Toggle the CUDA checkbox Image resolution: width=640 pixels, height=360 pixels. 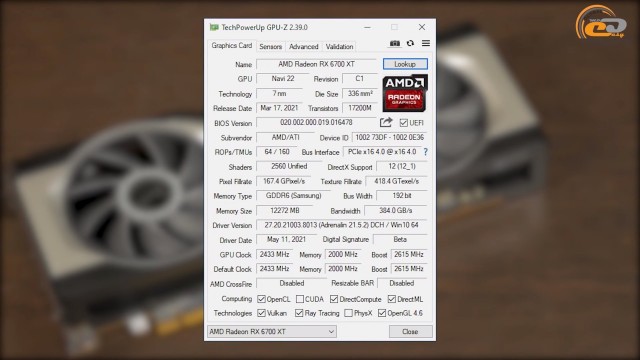pyautogui.click(x=300, y=299)
